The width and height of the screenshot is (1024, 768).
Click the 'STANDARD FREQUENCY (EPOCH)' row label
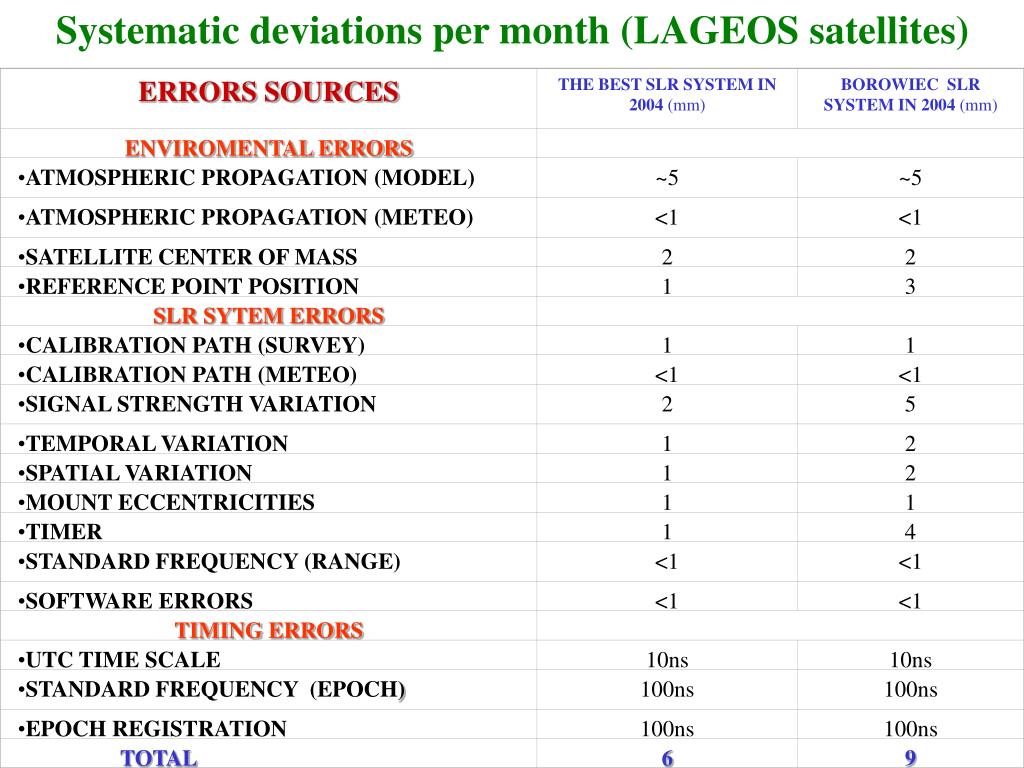click(212, 690)
